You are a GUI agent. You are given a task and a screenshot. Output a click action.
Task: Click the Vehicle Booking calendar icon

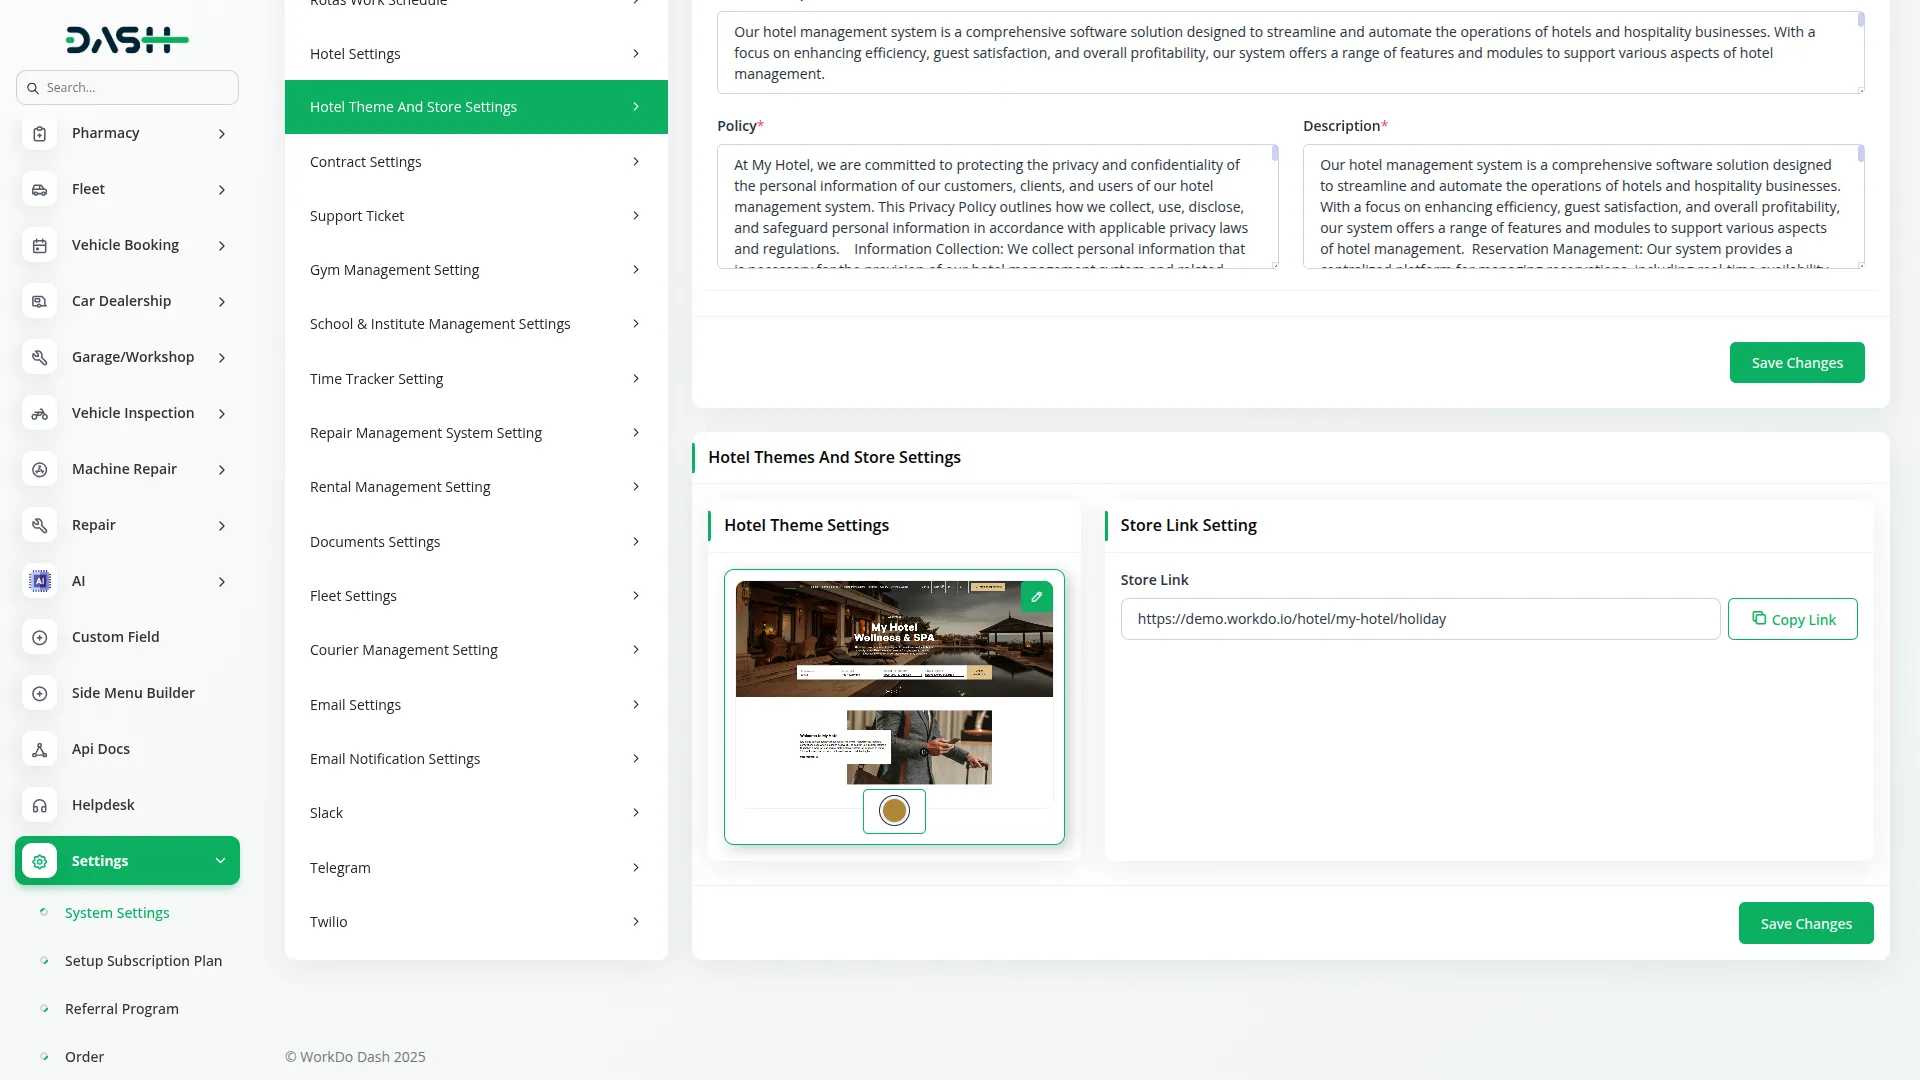[40, 246]
